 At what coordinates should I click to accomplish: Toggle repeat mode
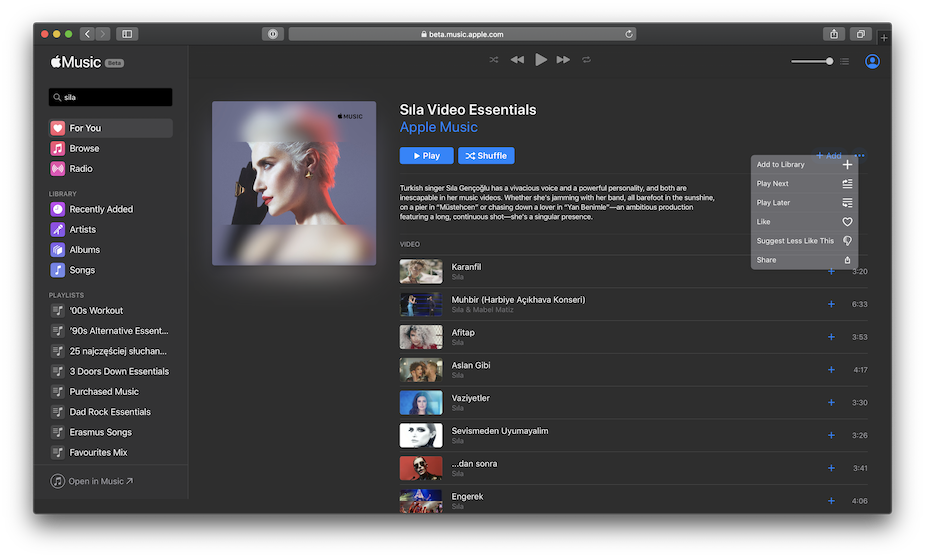point(586,60)
